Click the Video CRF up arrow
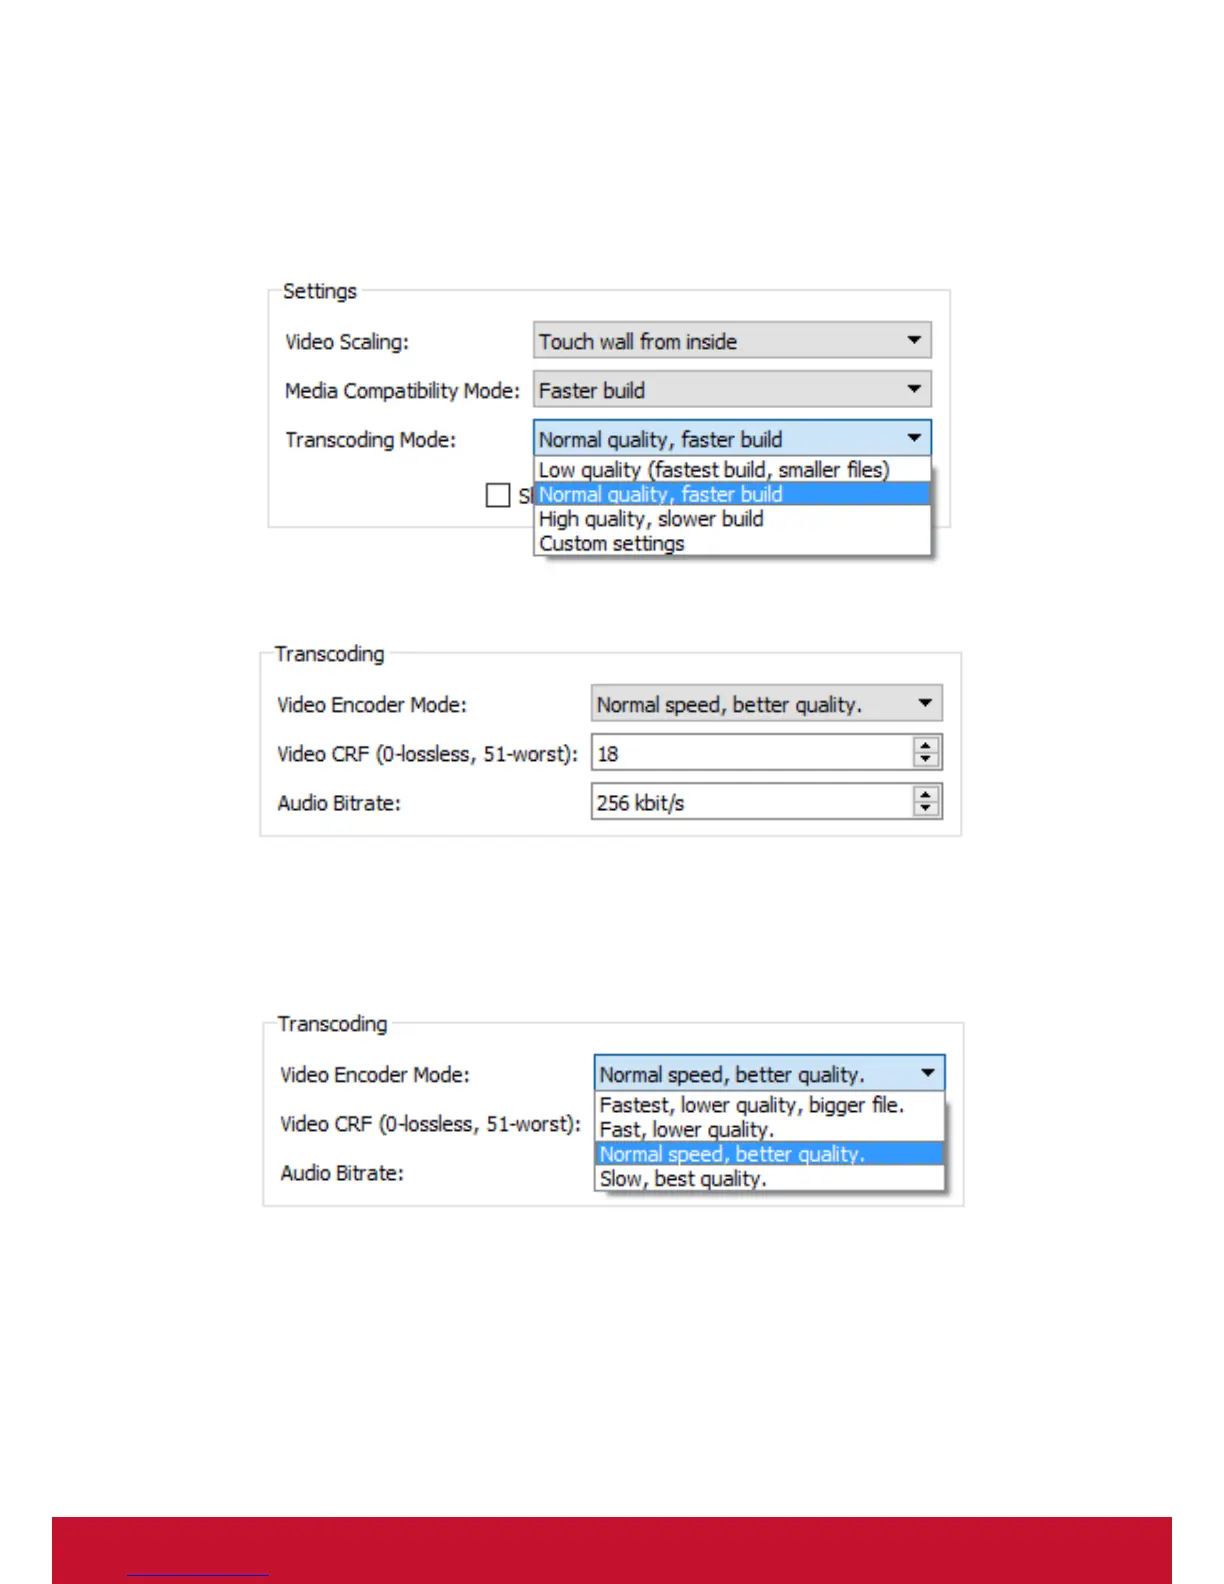This screenshot has height=1584, width=1224. tap(926, 745)
